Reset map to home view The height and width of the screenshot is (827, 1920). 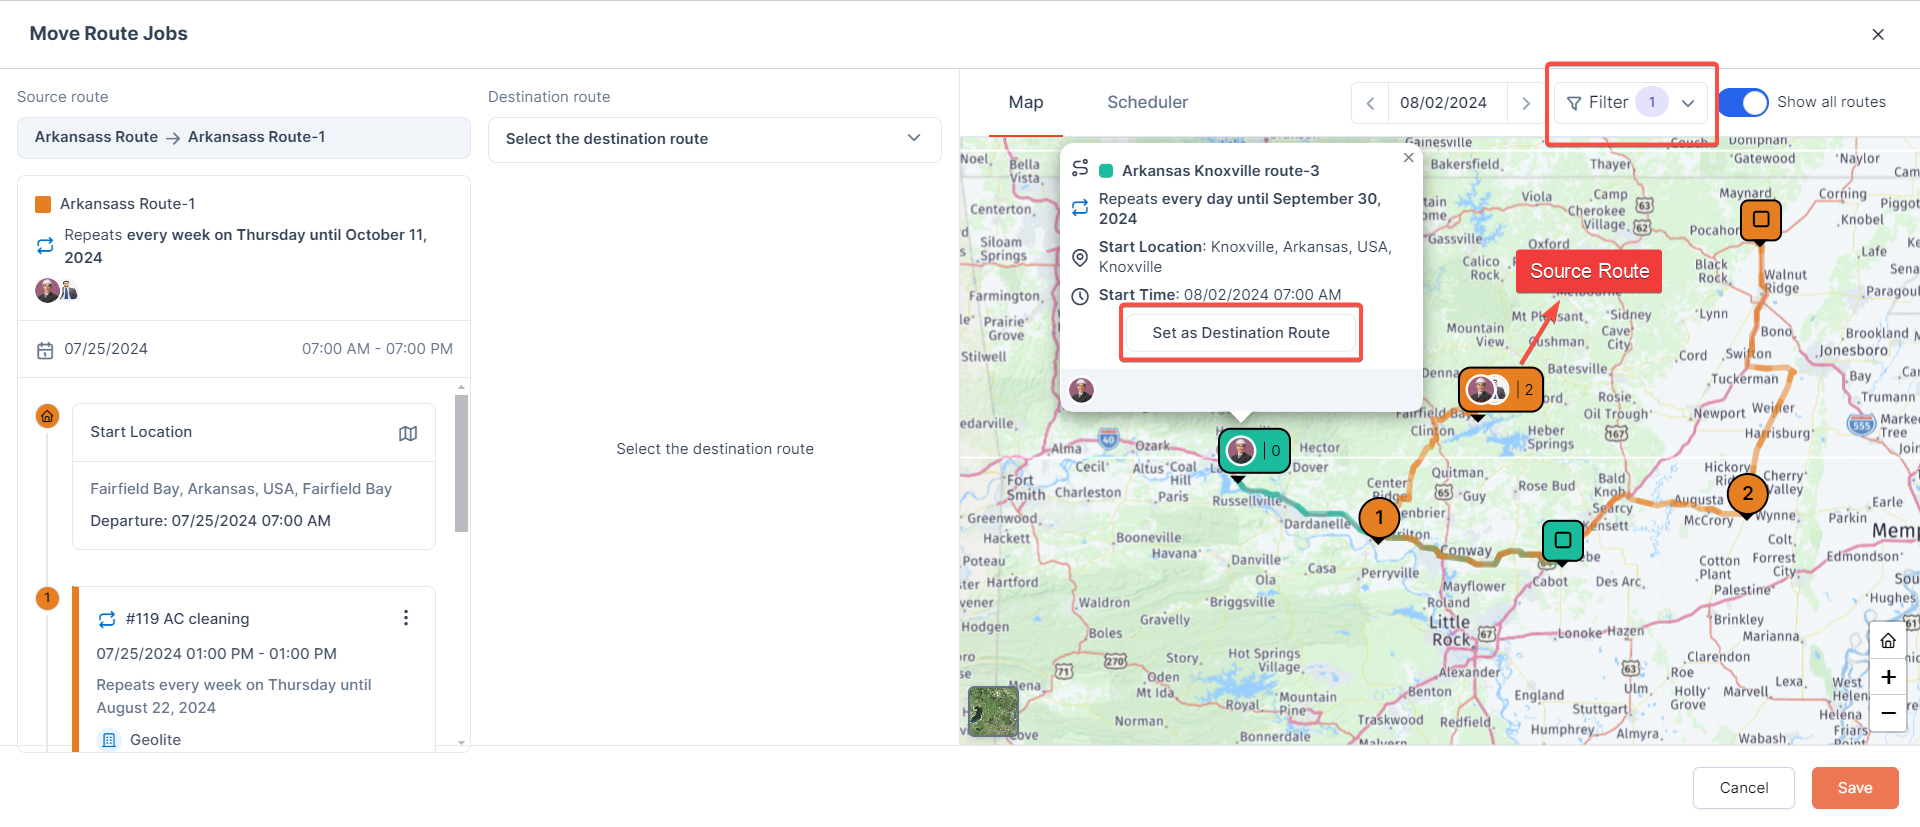[1887, 641]
